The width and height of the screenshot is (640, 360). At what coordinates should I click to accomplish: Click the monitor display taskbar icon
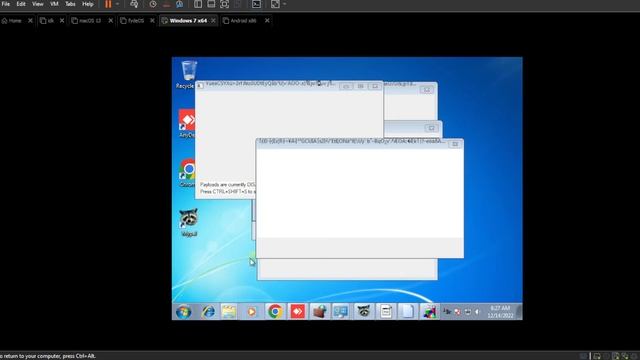tap(341, 312)
